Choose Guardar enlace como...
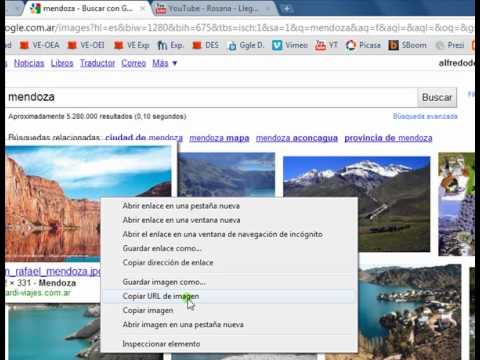This screenshot has width=480, height=360. [229, 248]
